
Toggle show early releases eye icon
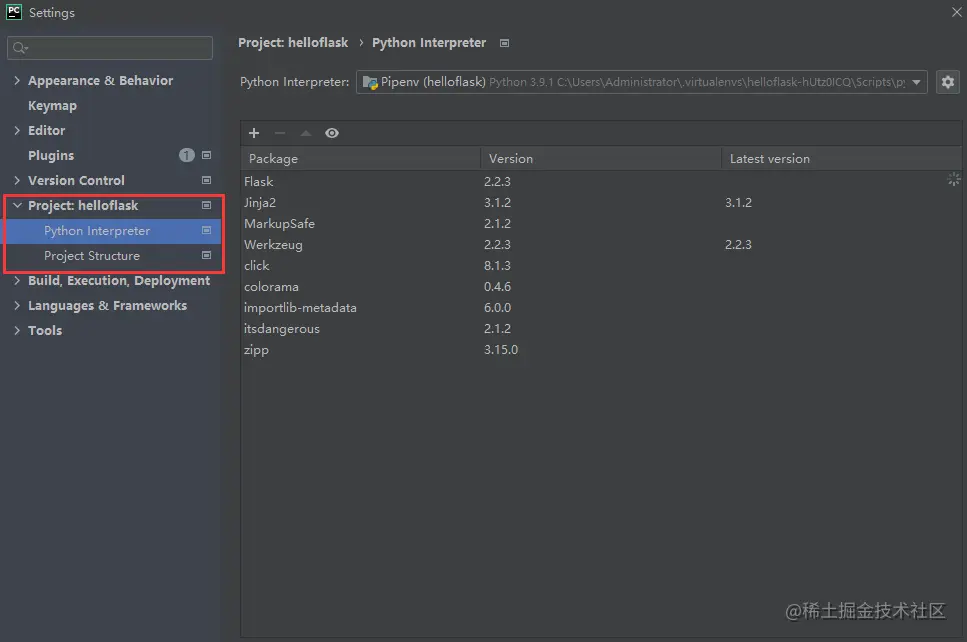332,133
